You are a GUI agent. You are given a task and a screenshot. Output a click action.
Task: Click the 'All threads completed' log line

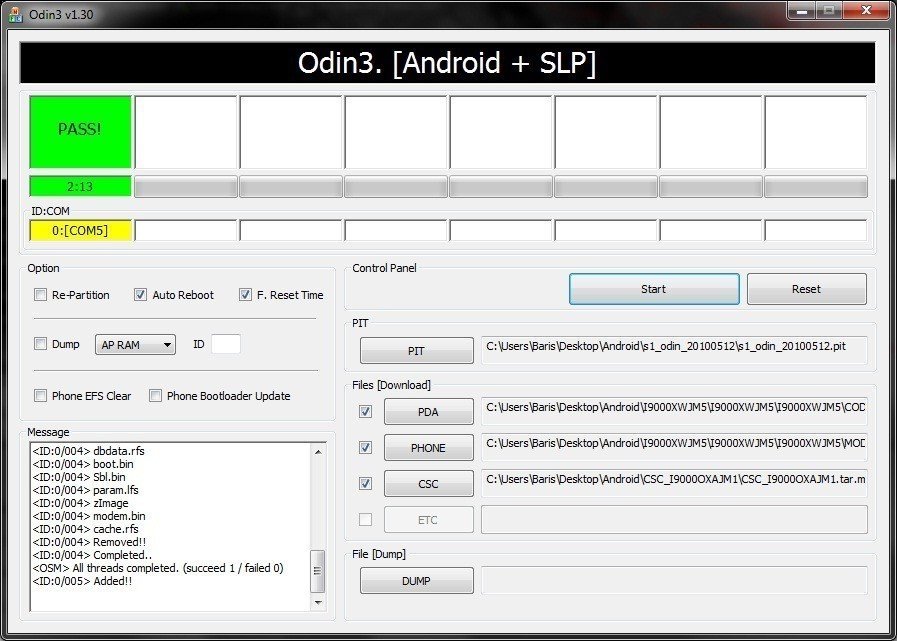158,568
